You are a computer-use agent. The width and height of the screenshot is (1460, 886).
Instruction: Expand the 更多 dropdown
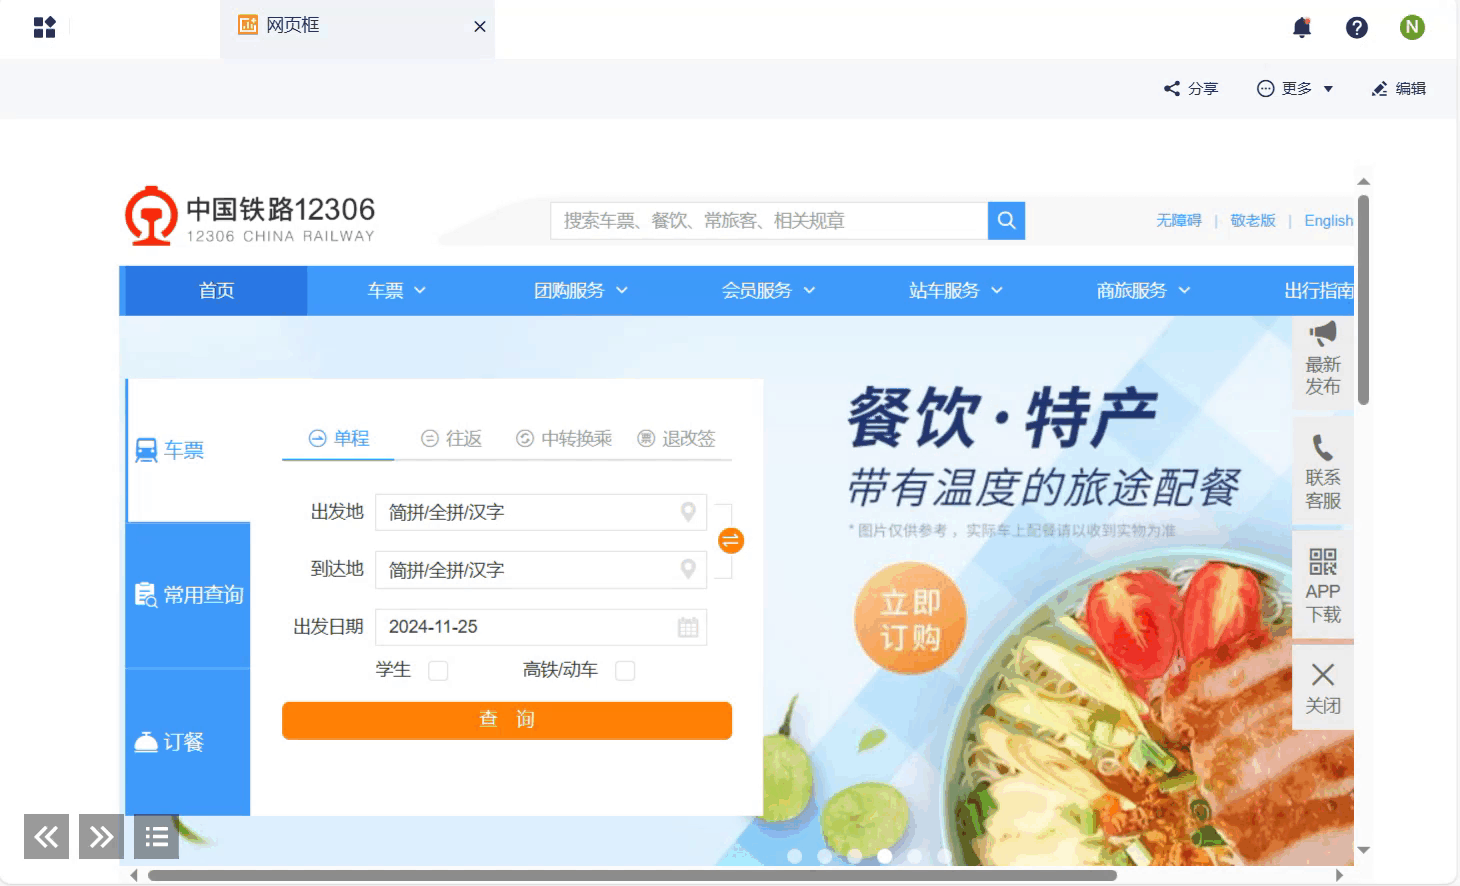pos(1295,88)
